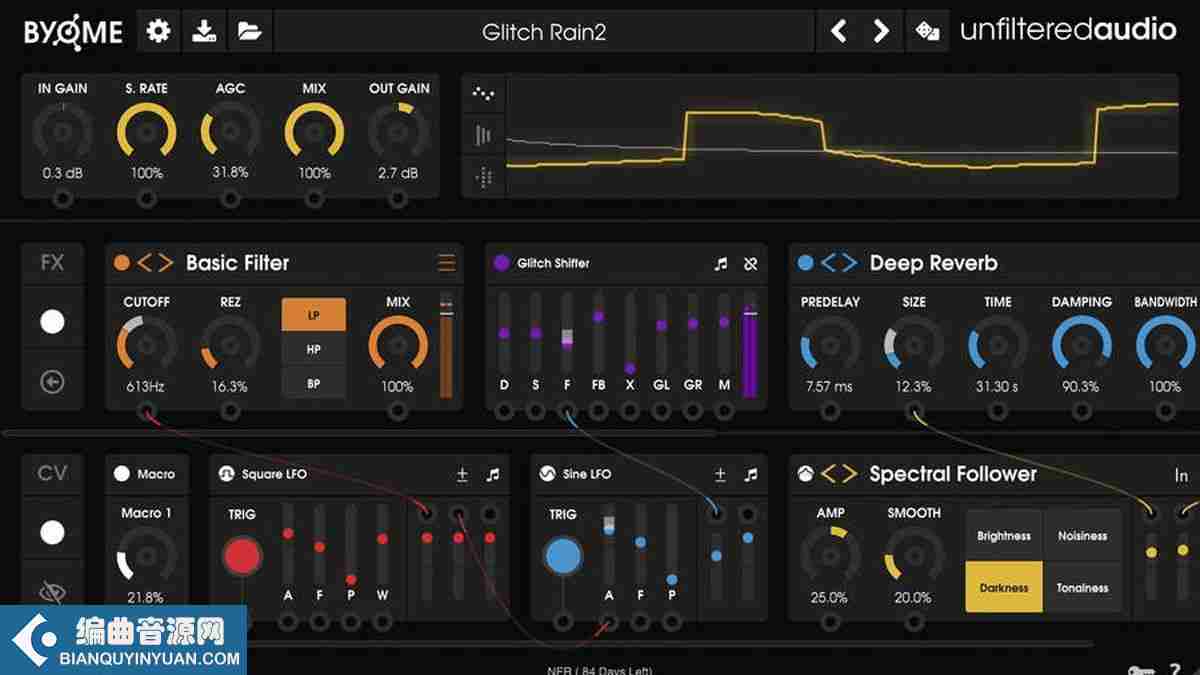Click the Sine LFO waveform icon

pyautogui.click(x=547, y=474)
